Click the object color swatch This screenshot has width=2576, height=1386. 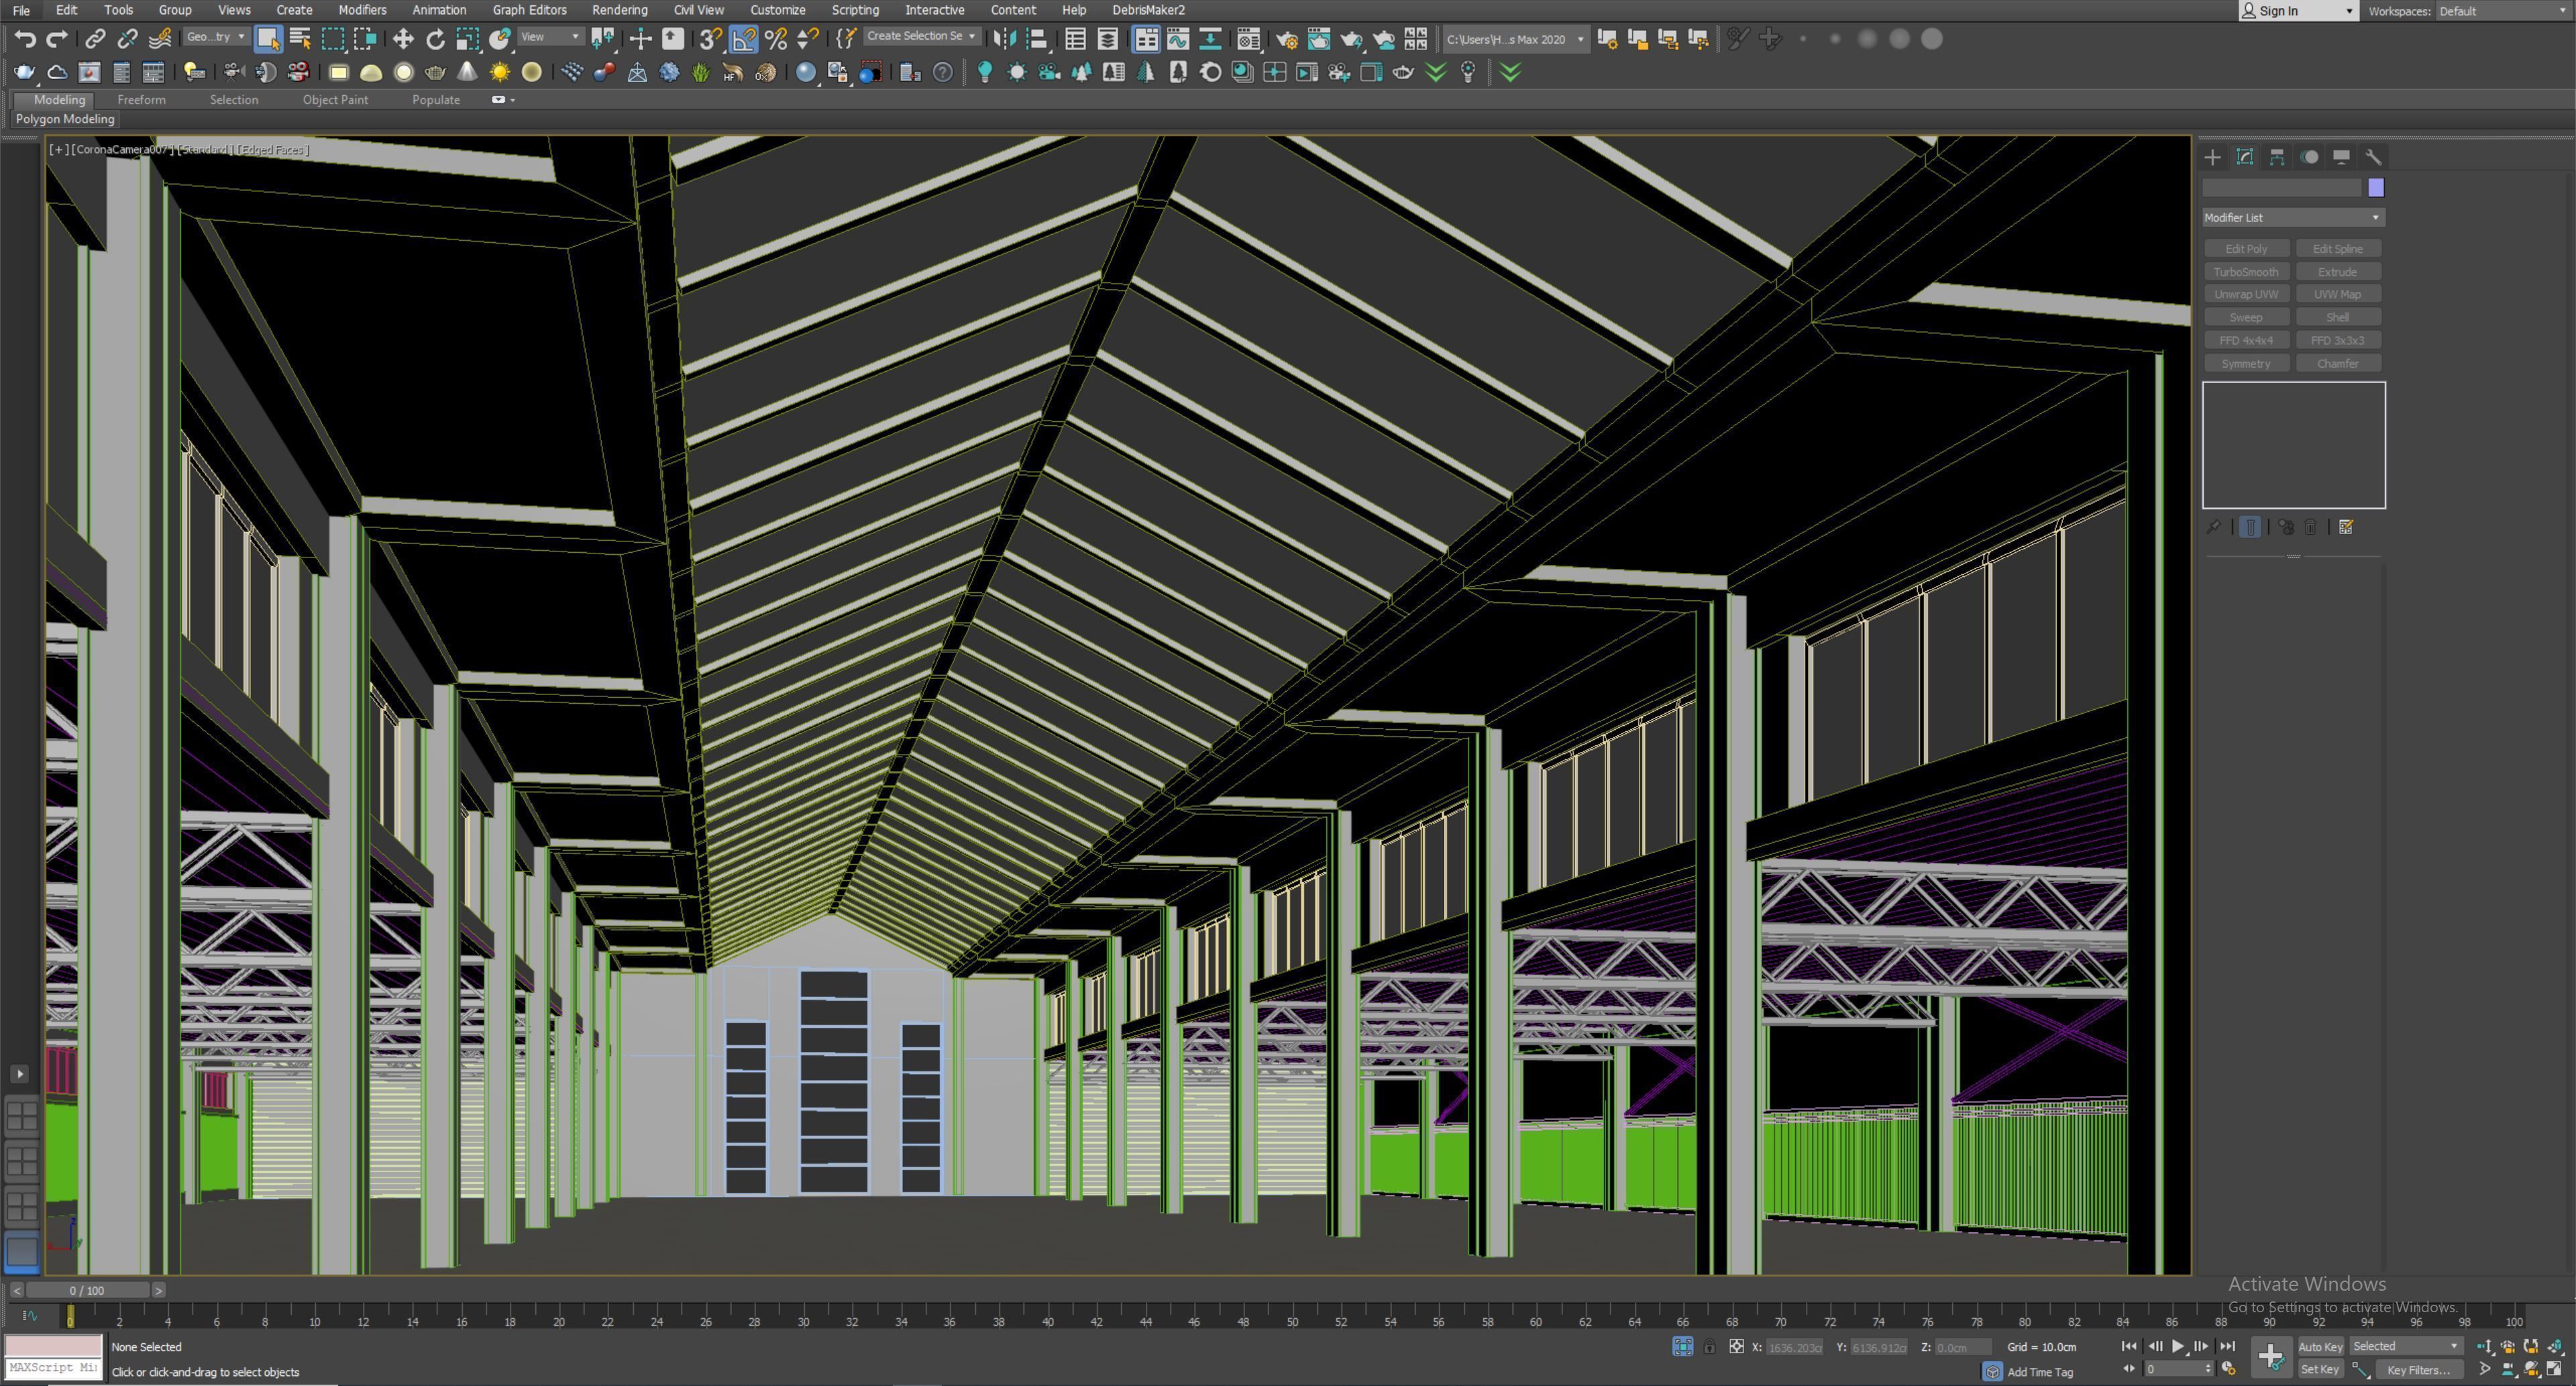click(x=2376, y=188)
